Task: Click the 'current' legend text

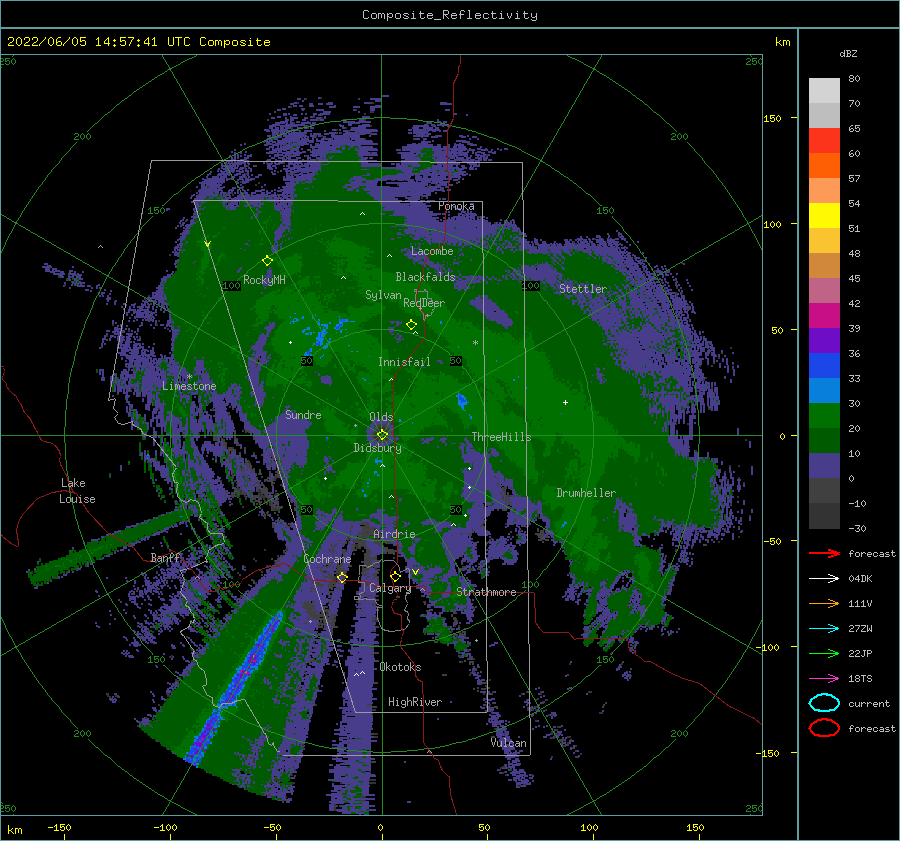Action: 869,704
